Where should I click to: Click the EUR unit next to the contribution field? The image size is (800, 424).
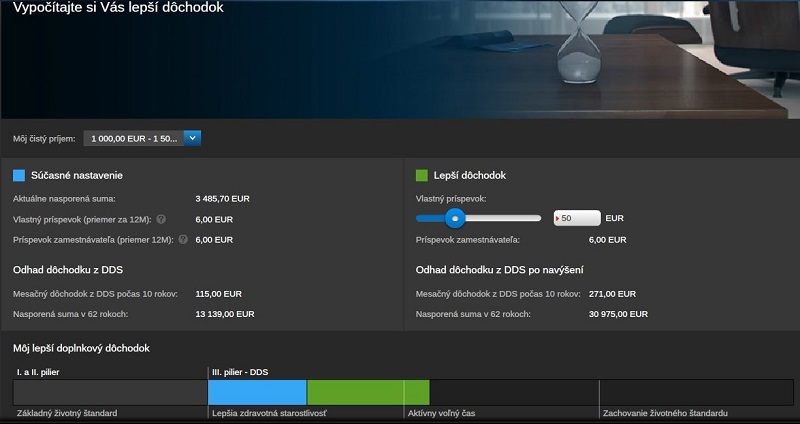point(614,218)
